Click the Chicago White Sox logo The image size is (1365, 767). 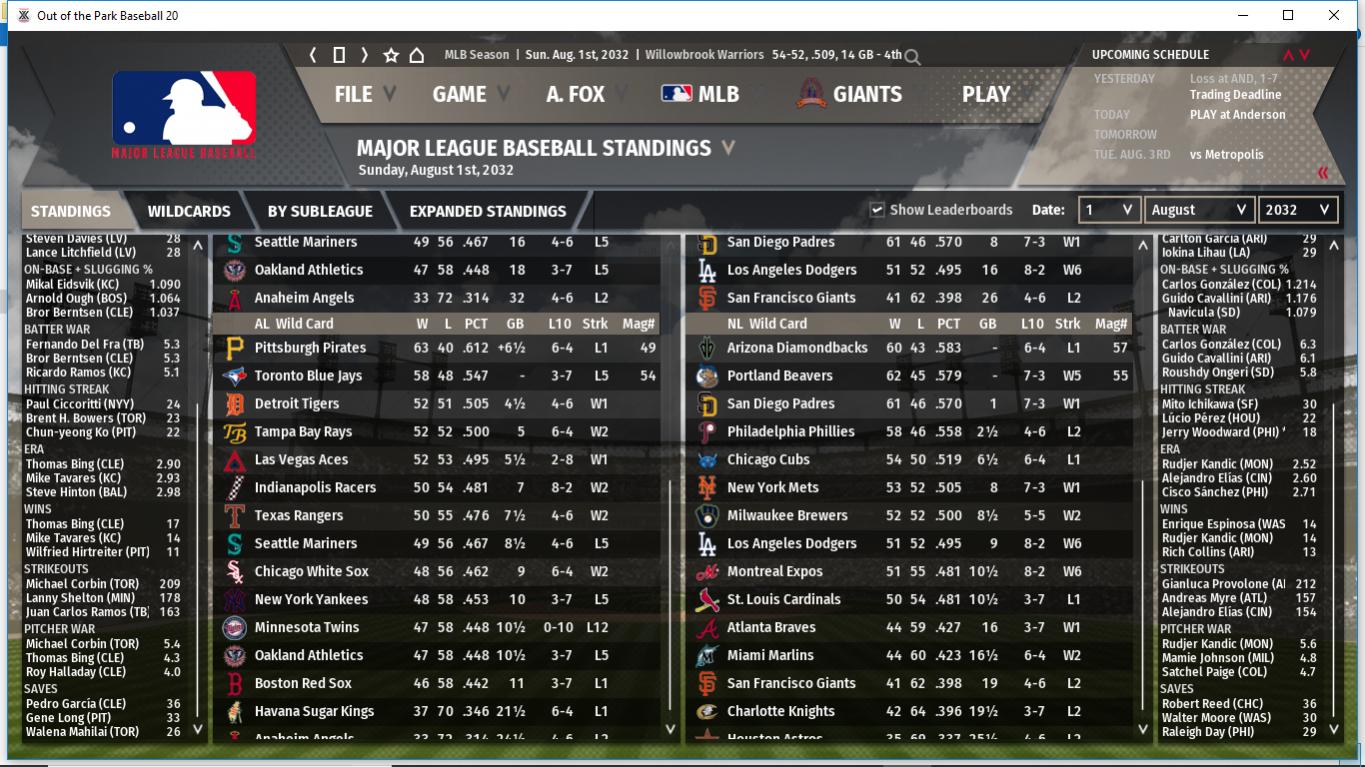[x=235, y=572]
